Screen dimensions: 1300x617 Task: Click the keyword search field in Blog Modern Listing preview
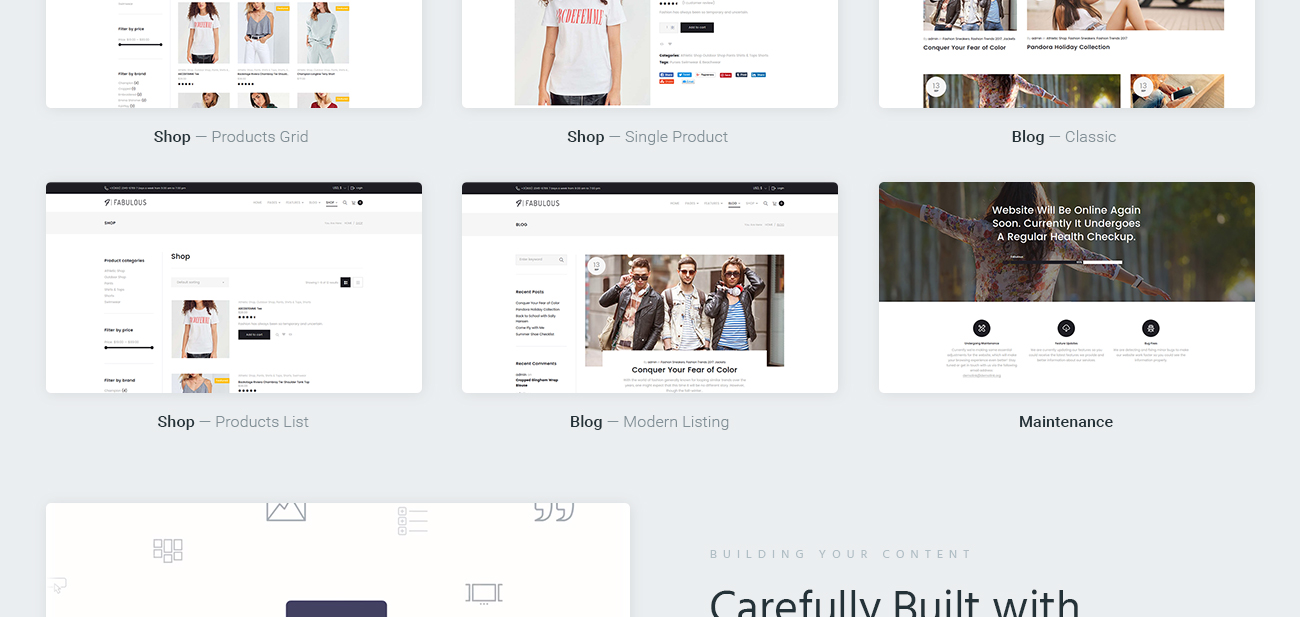pyautogui.click(x=541, y=260)
